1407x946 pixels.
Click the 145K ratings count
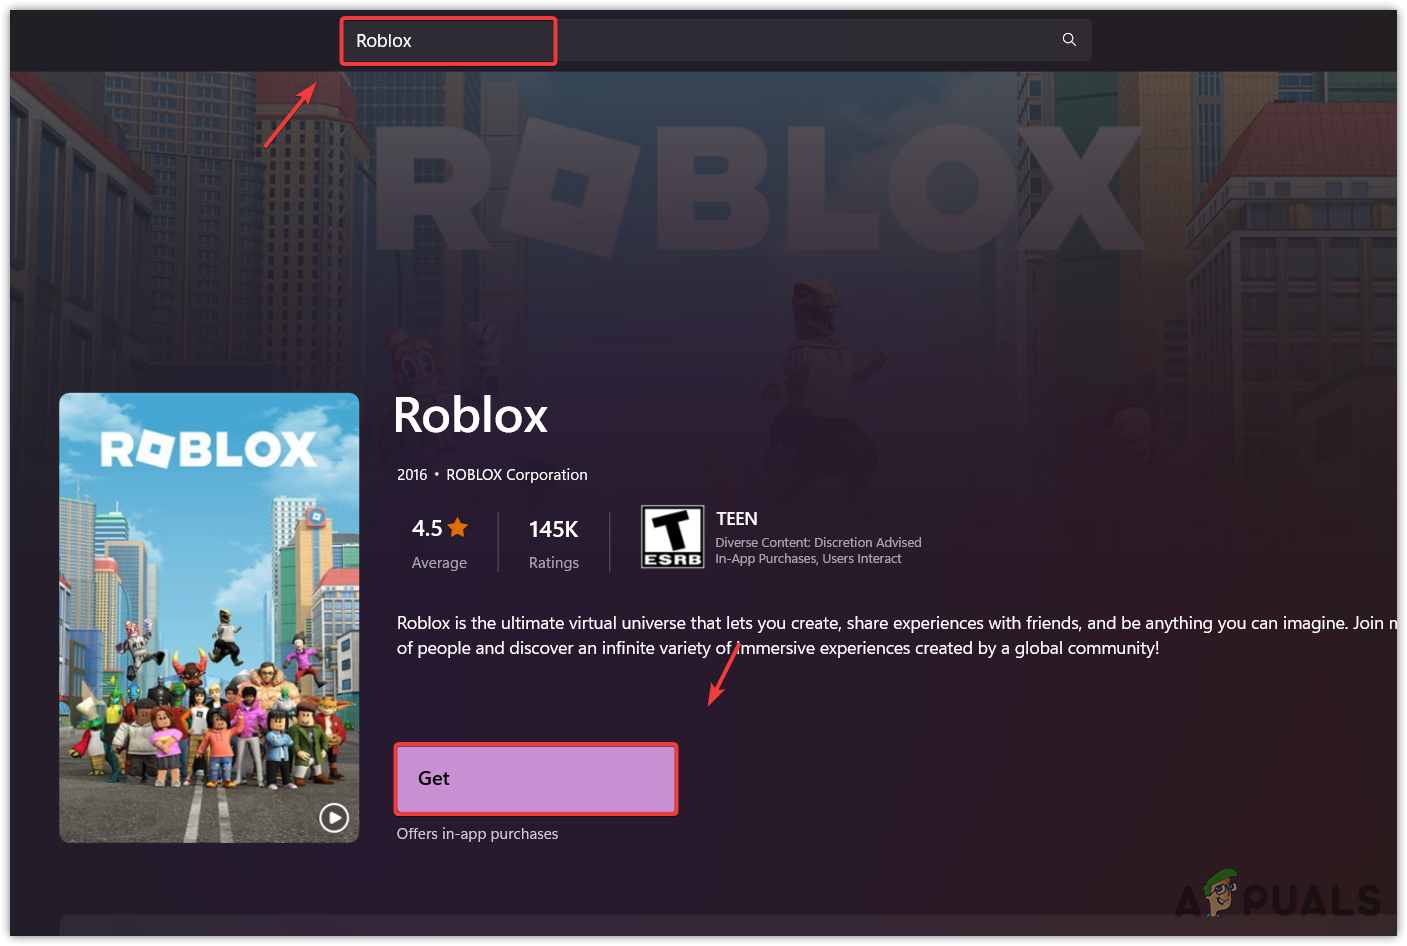click(554, 529)
